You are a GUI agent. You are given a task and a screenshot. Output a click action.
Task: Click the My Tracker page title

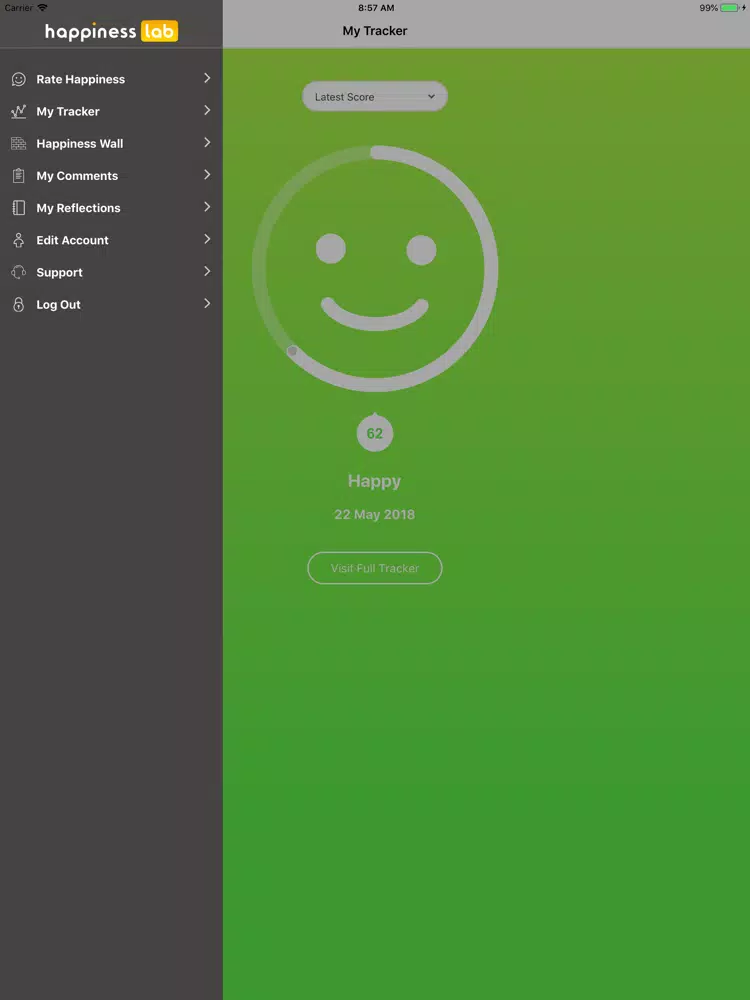(375, 31)
